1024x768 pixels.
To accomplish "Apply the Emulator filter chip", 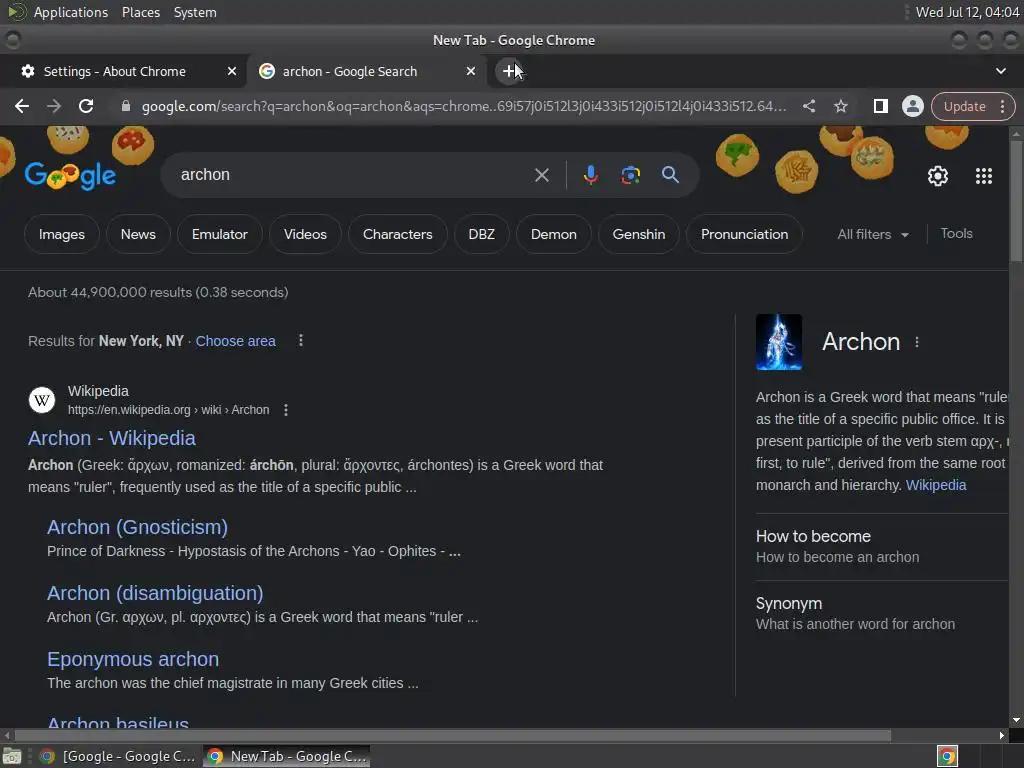I will (x=219, y=234).
